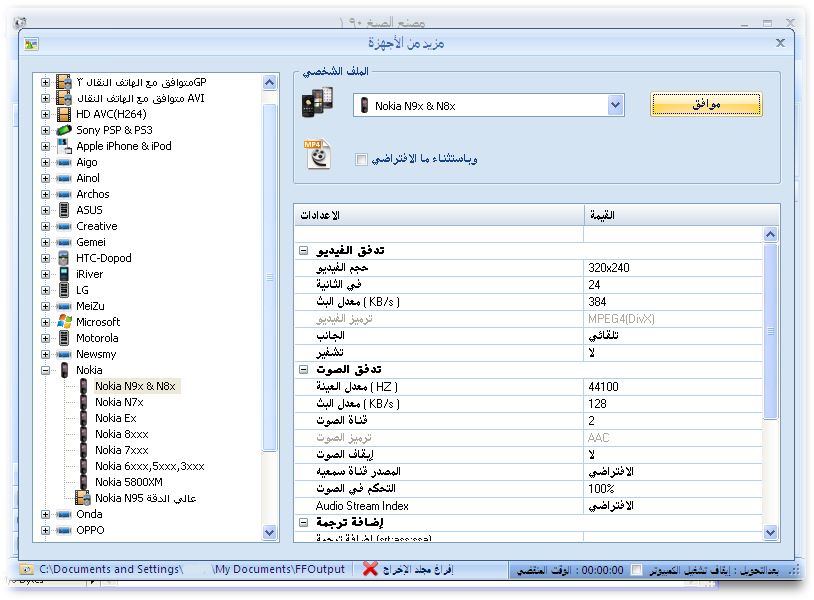Close the مزيد من الأجهزة dialog
814x600 pixels.
click(780, 43)
